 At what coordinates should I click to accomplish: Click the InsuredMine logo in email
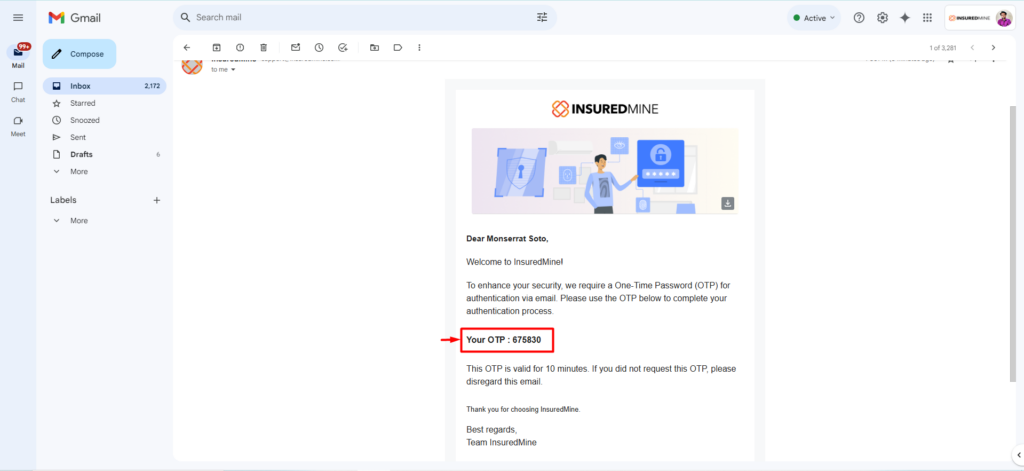[605, 108]
